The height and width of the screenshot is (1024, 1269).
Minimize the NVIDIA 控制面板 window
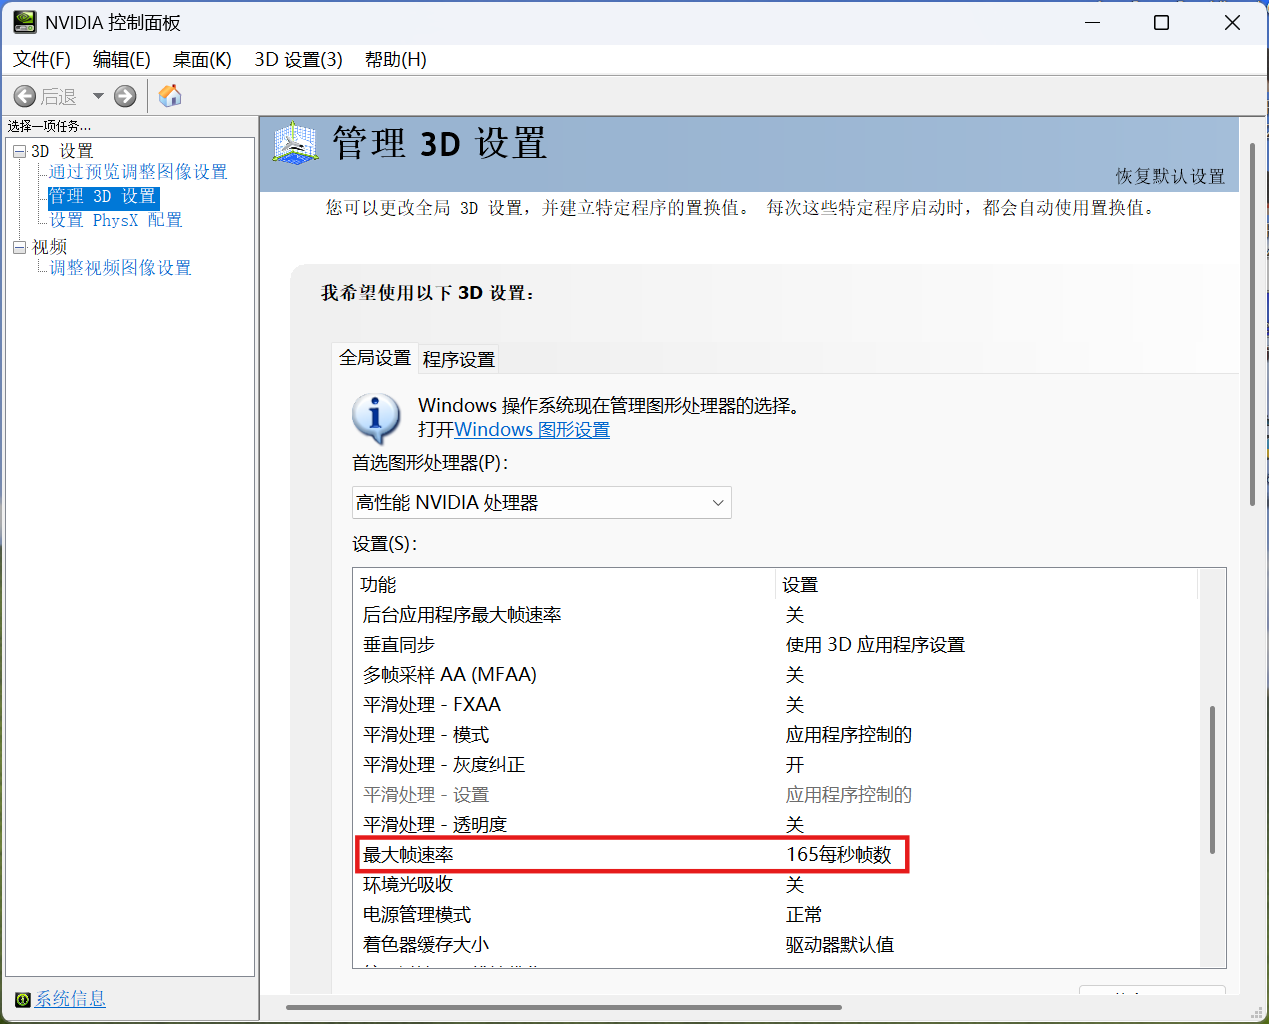tap(1093, 22)
